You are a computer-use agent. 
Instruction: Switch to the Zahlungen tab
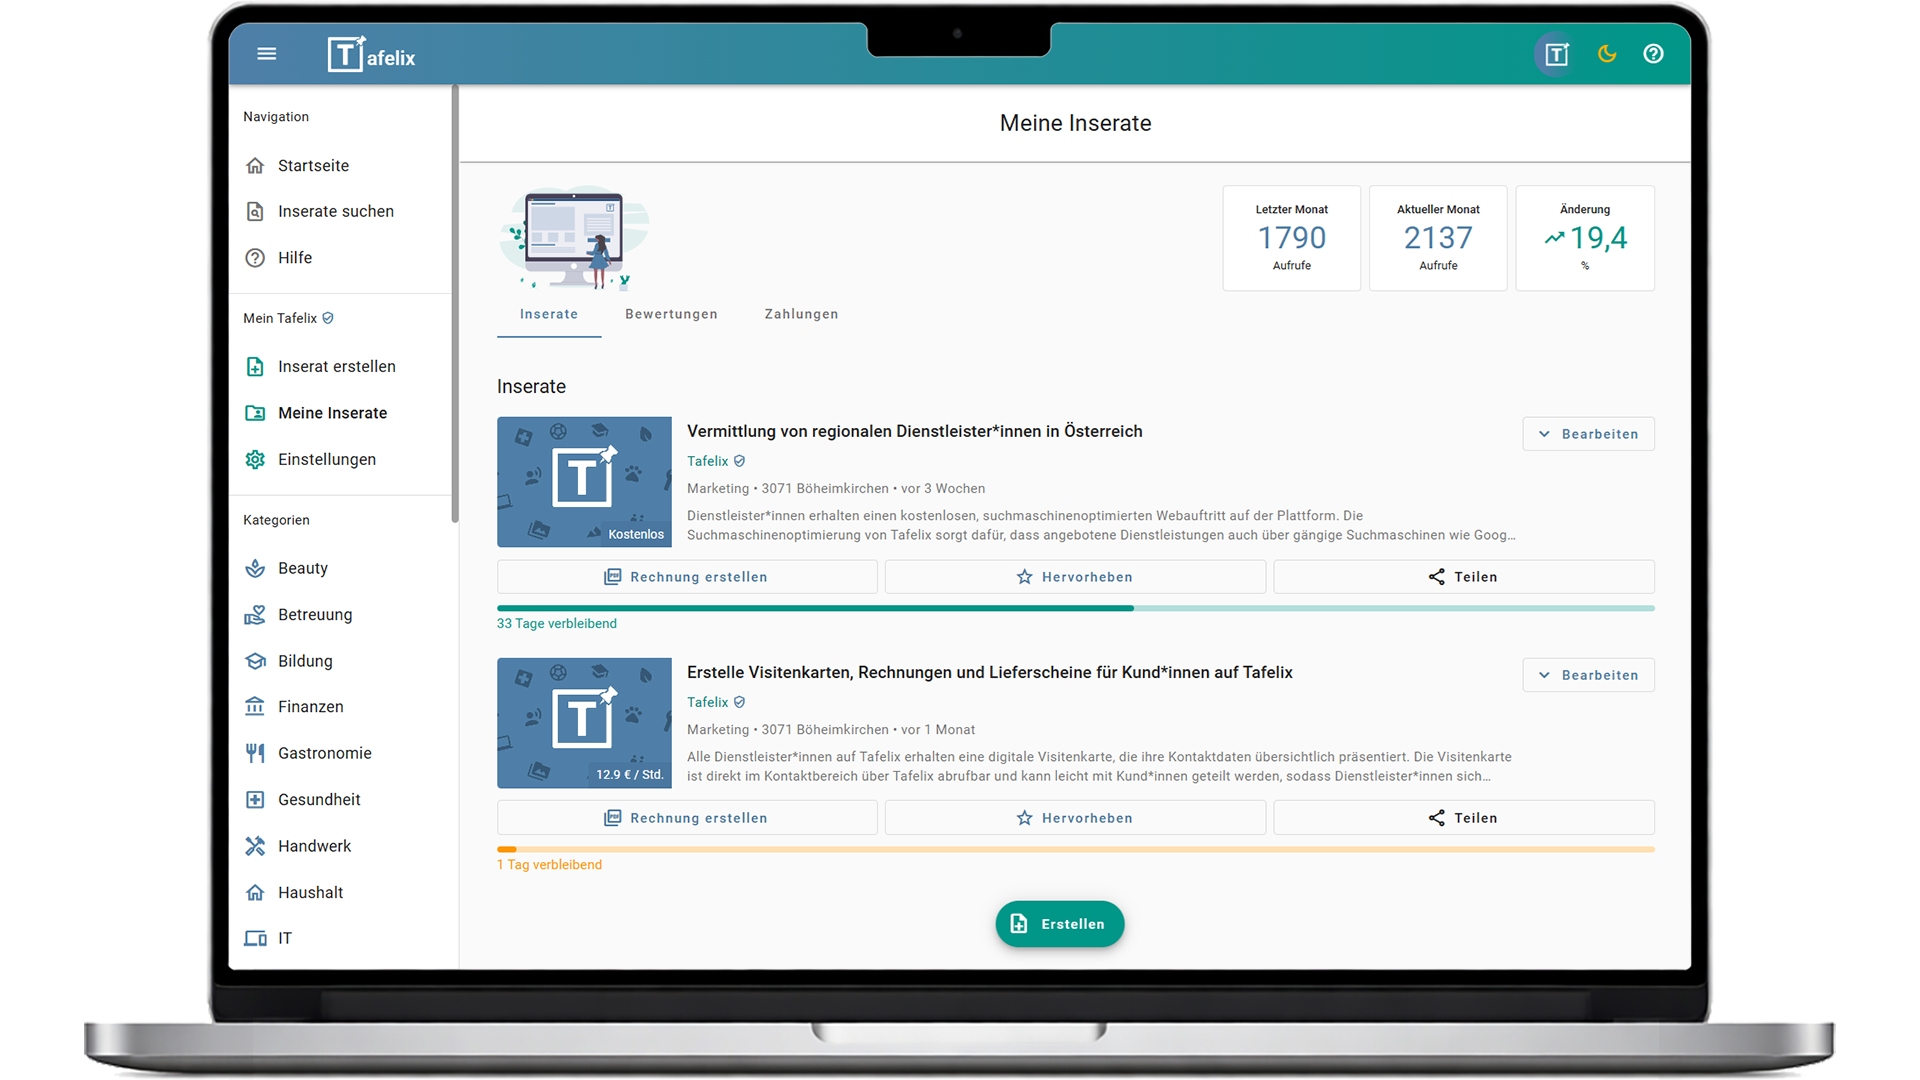pyautogui.click(x=801, y=315)
